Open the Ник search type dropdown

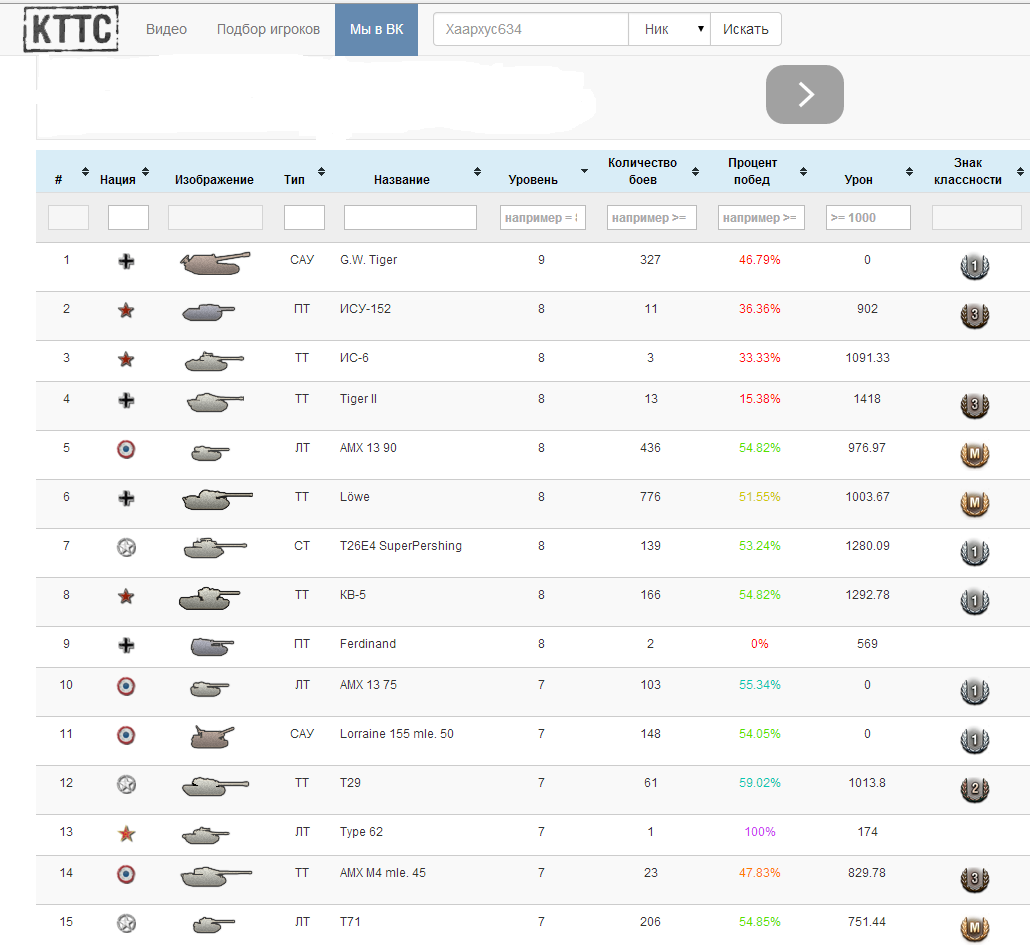[669, 29]
